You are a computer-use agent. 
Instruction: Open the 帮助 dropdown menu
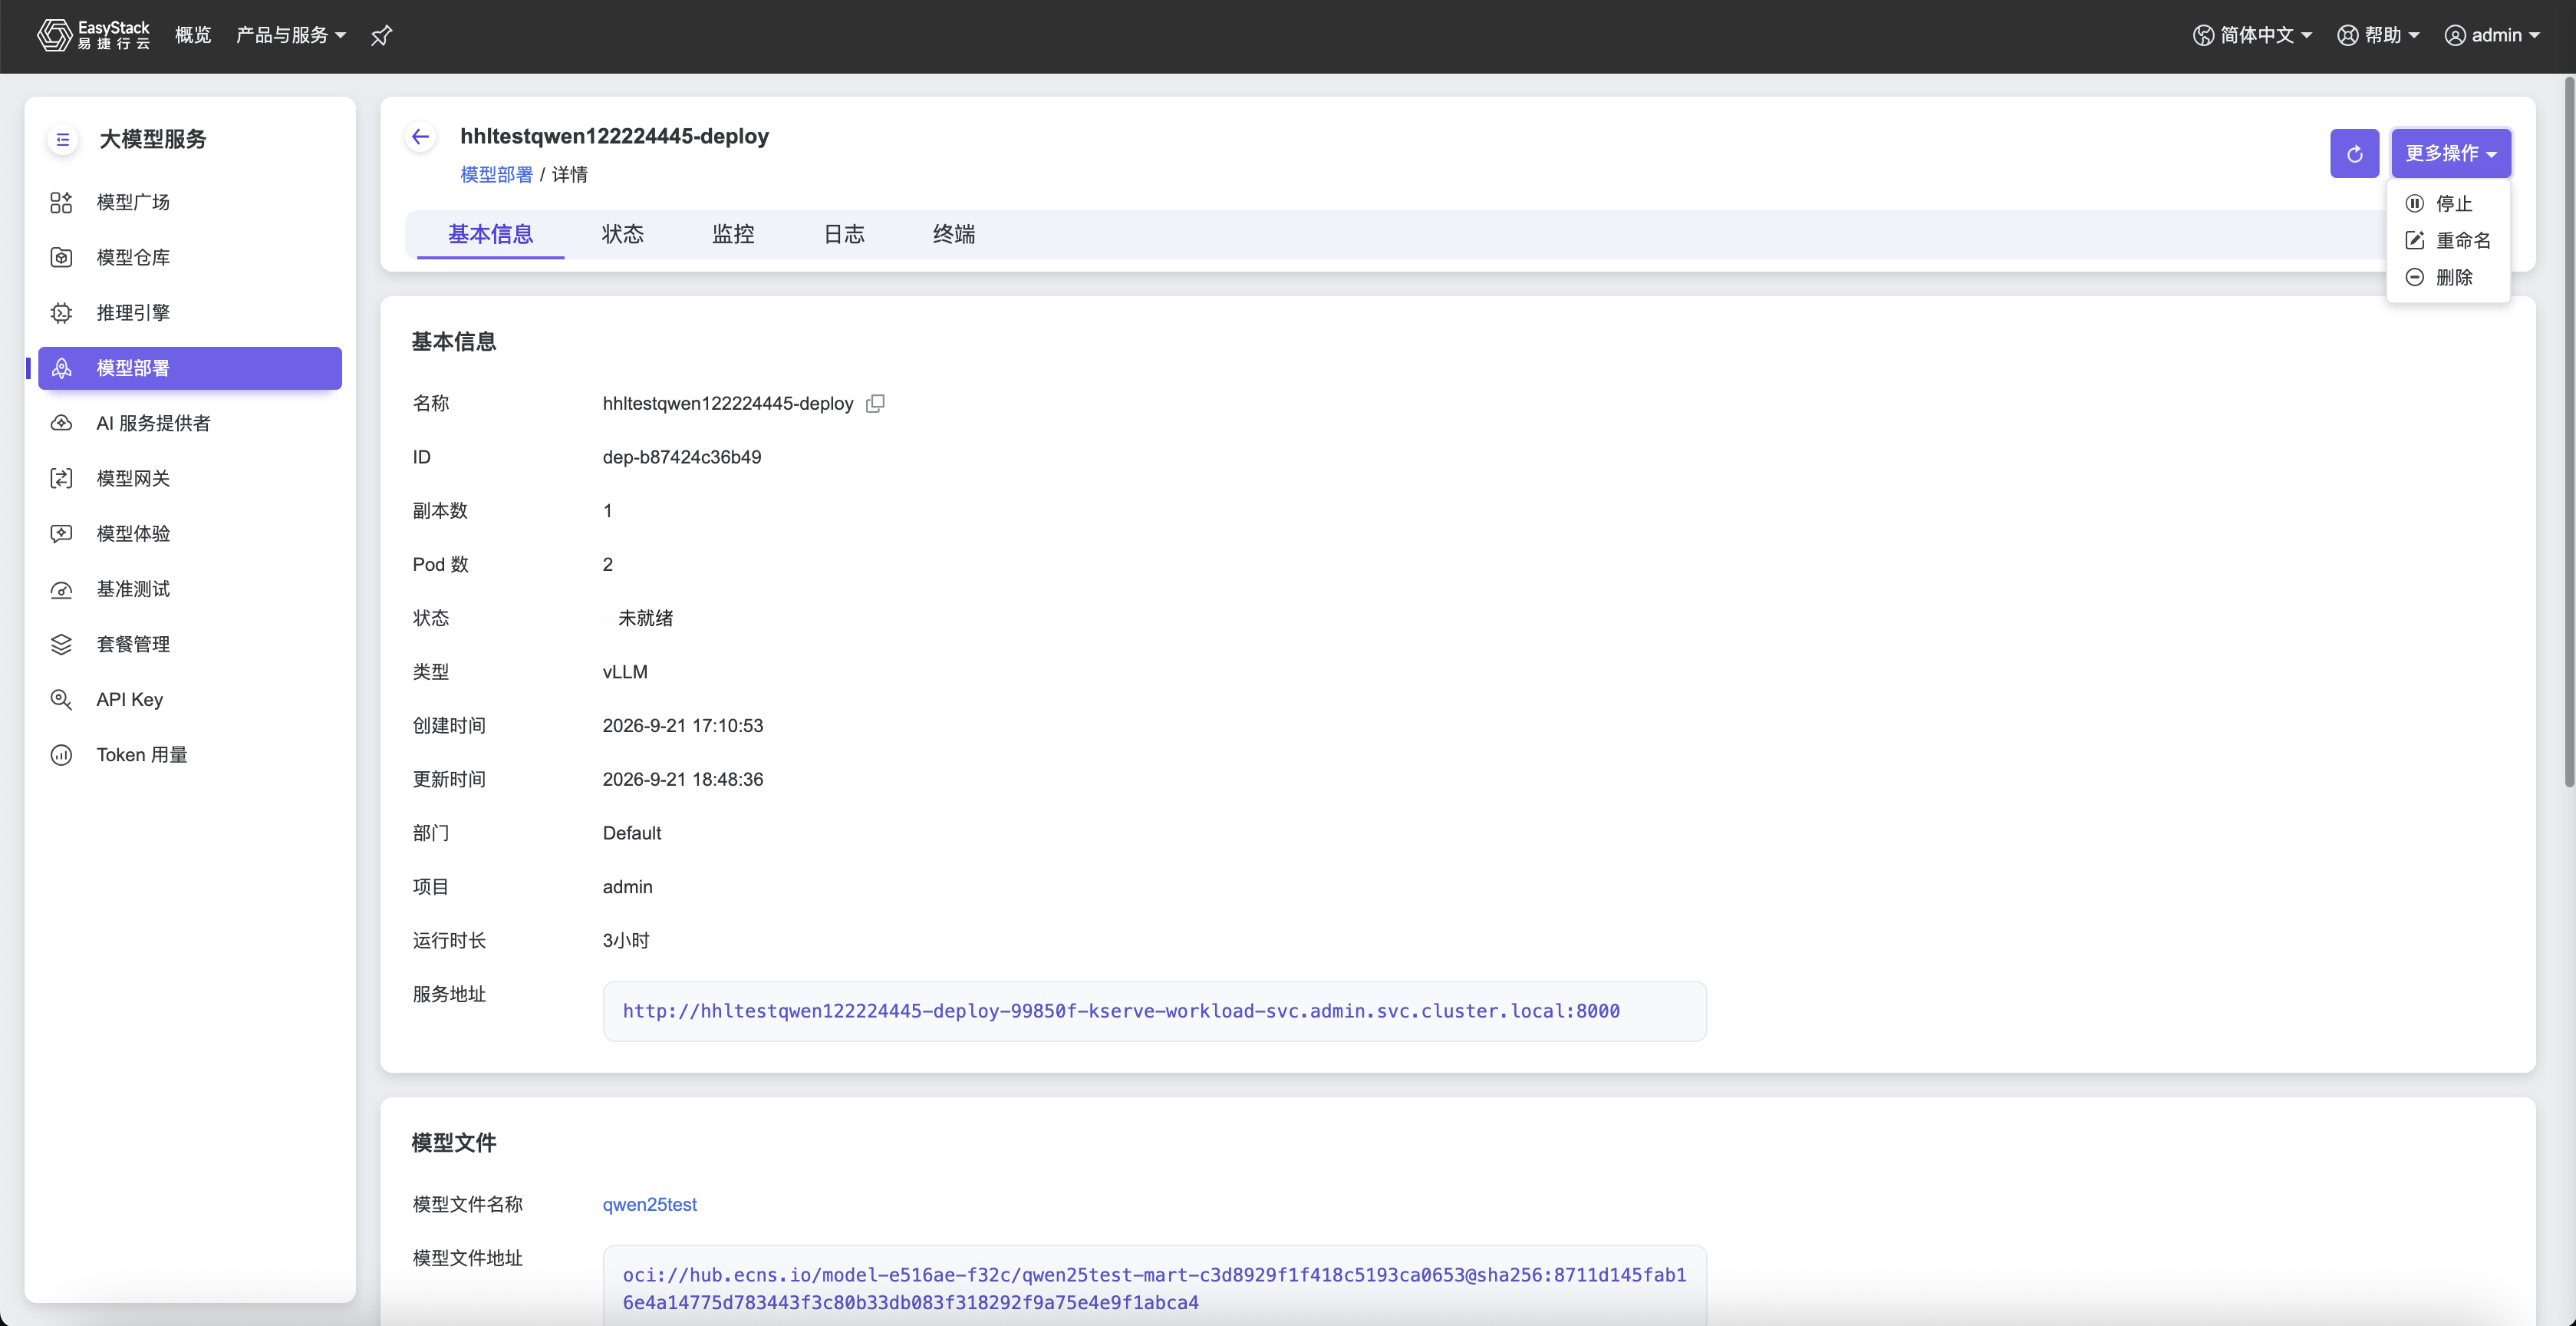click(x=2378, y=35)
